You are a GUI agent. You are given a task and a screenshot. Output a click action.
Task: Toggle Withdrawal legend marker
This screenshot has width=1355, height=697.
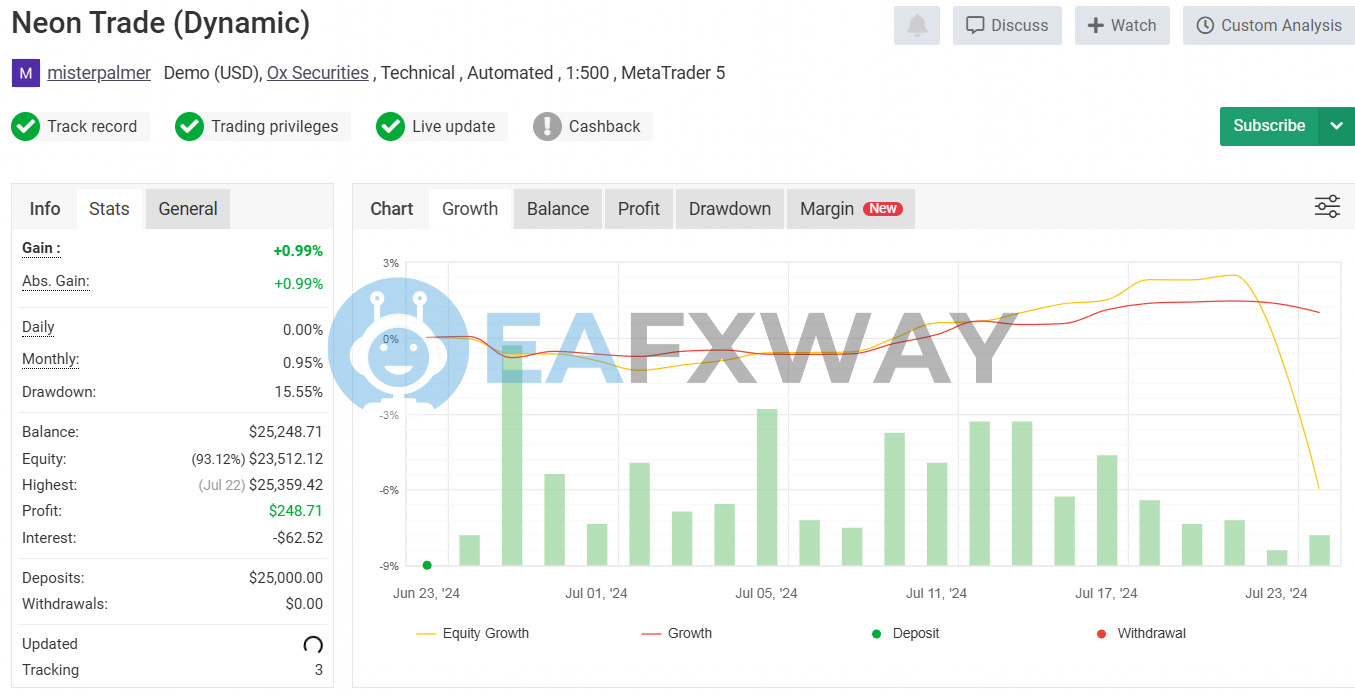coord(1141,633)
